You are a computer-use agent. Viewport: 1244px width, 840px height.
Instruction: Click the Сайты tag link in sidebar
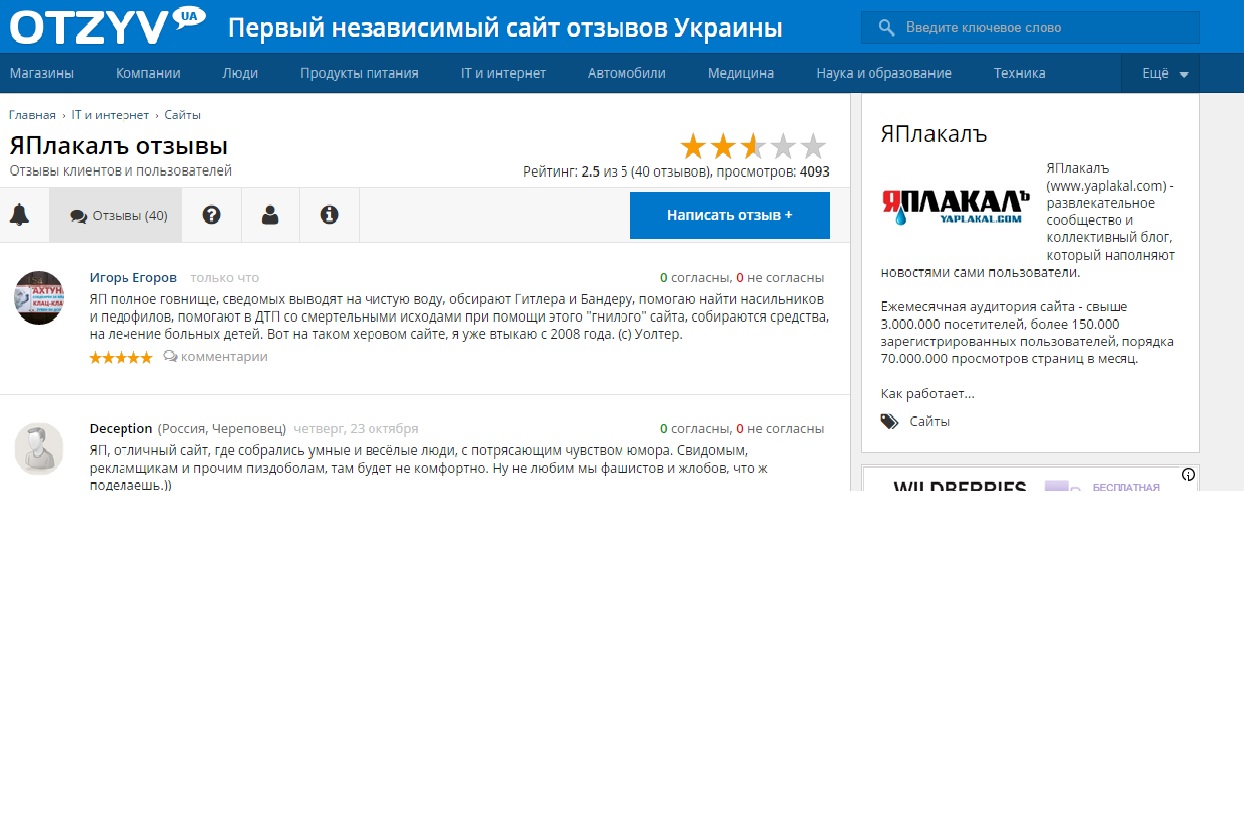(930, 421)
